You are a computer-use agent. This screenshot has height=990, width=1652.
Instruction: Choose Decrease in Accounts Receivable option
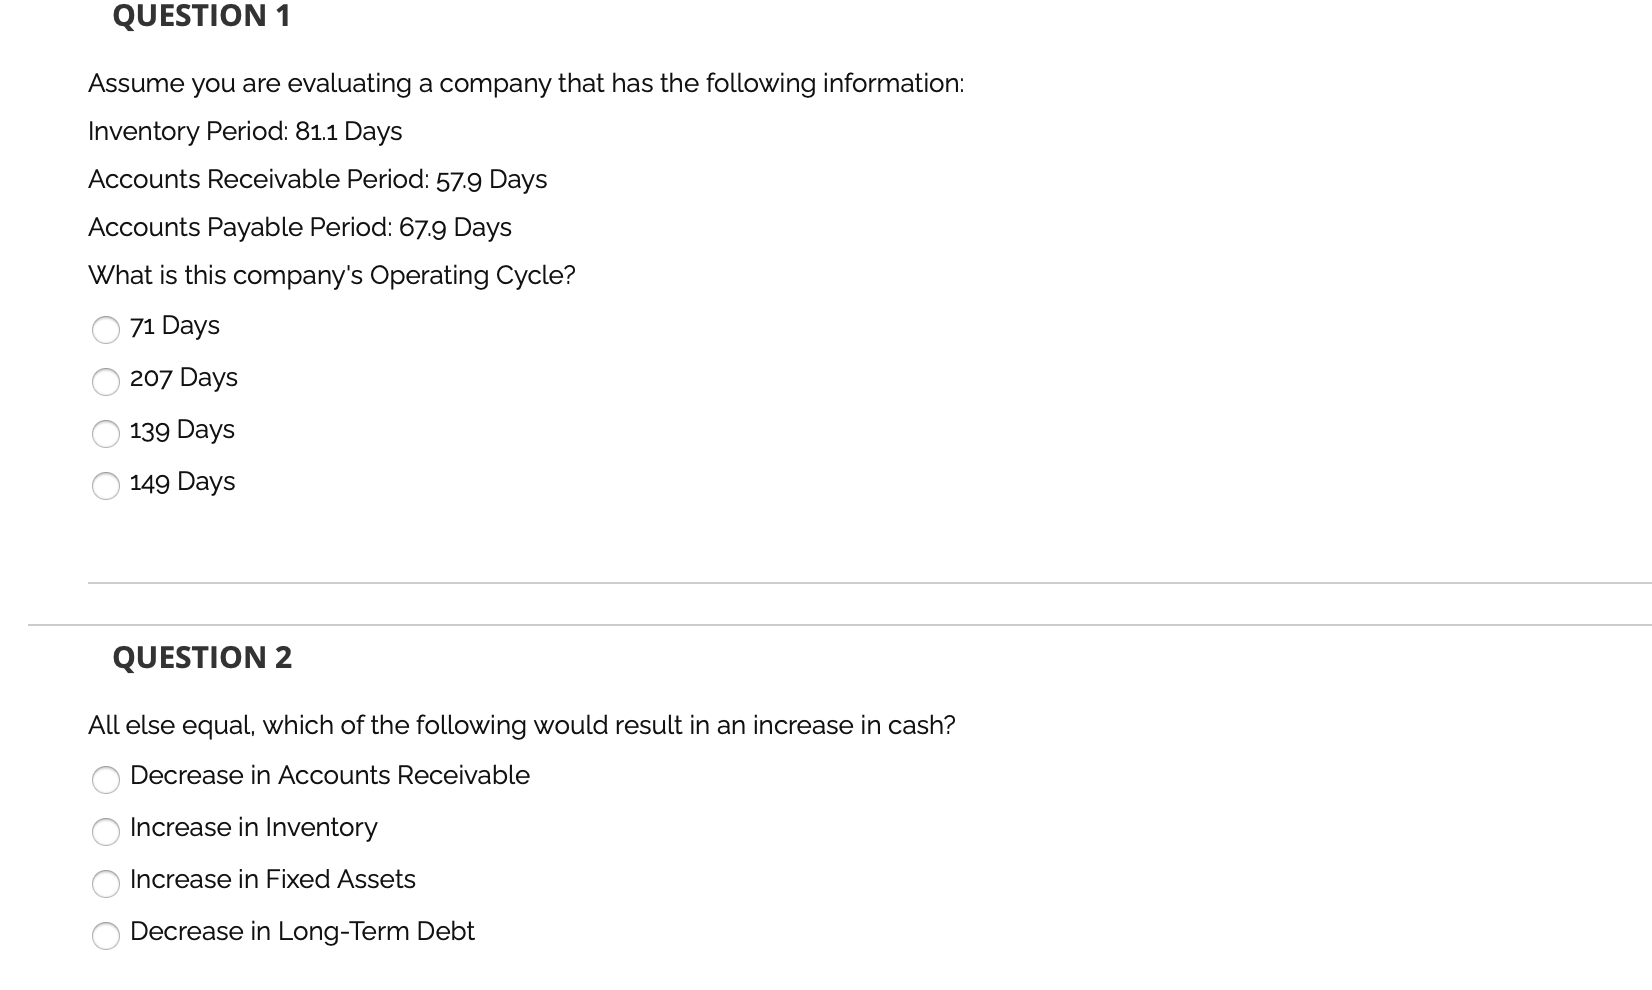(106, 780)
